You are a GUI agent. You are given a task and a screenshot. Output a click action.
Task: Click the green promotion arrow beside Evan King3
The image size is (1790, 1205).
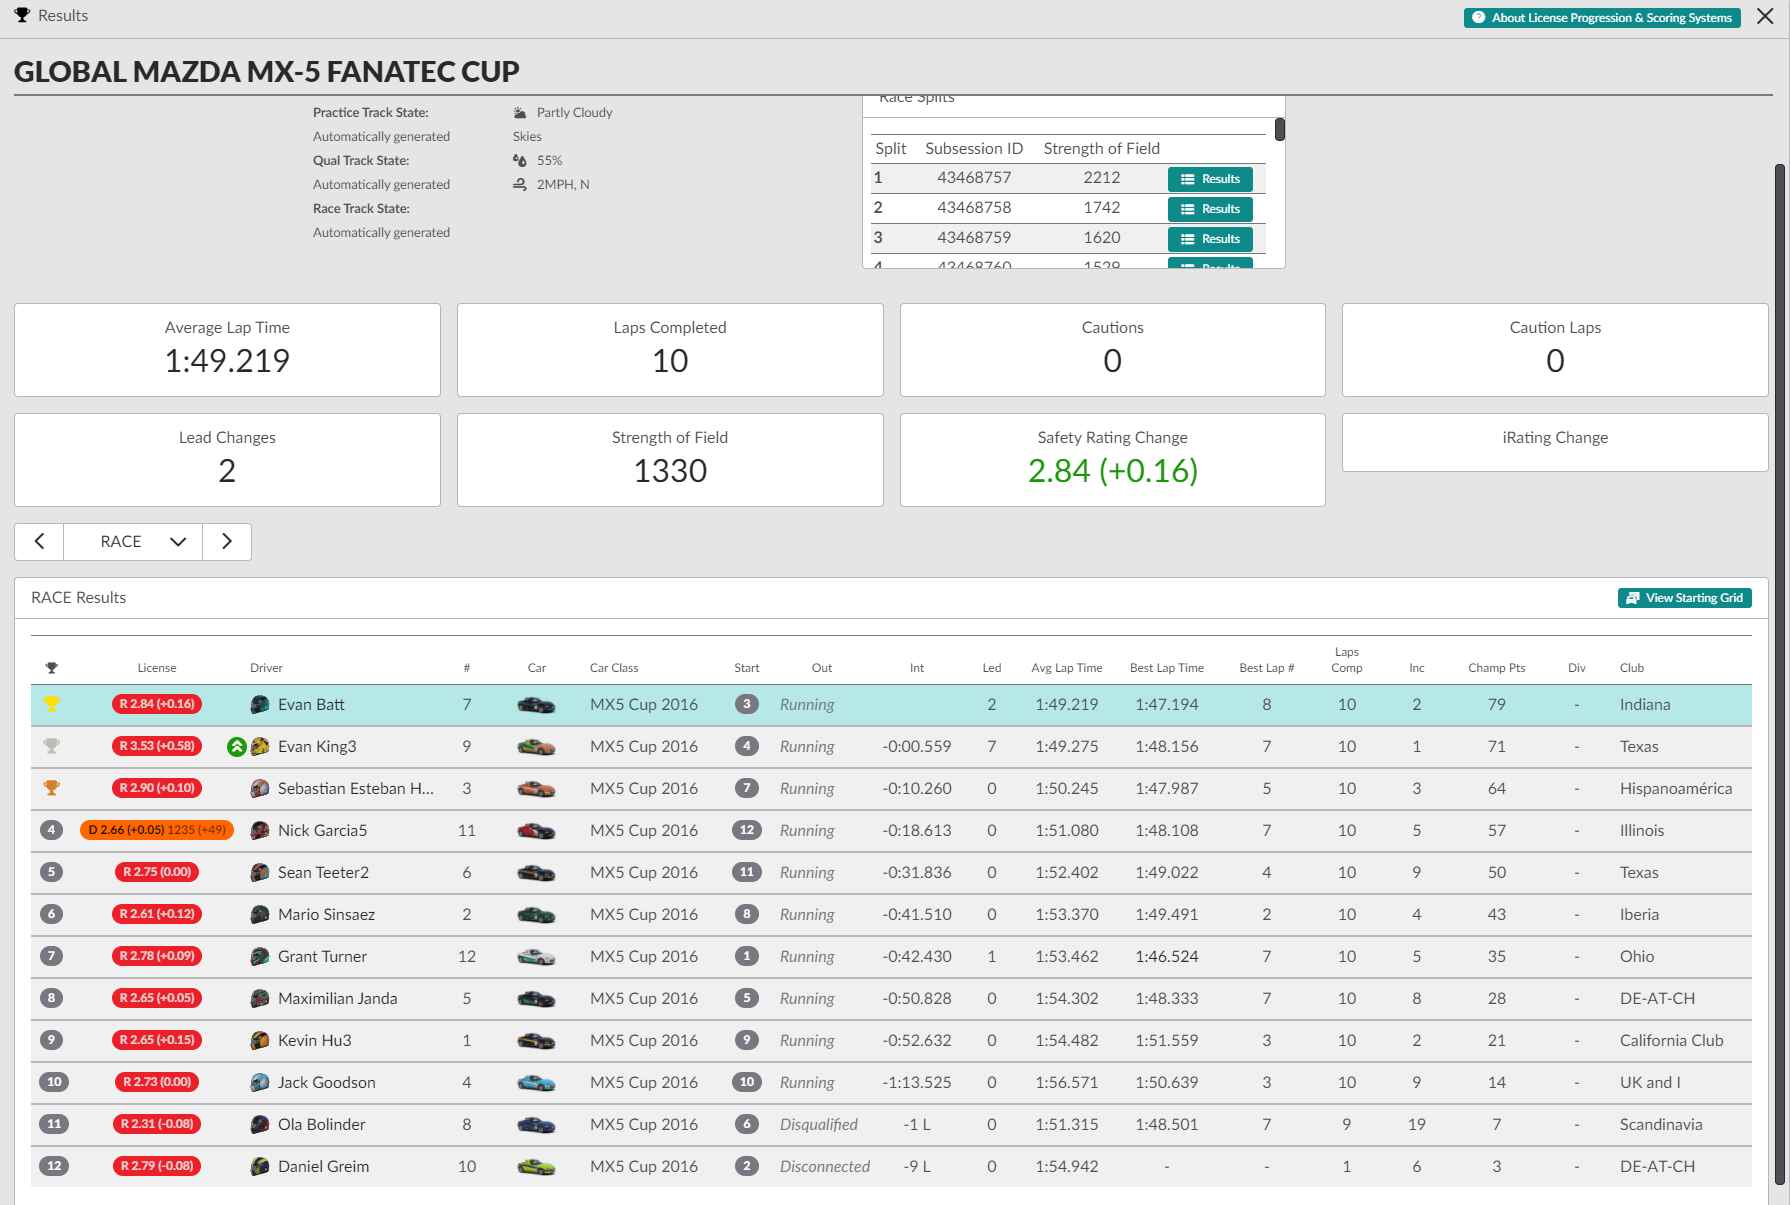(x=236, y=746)
